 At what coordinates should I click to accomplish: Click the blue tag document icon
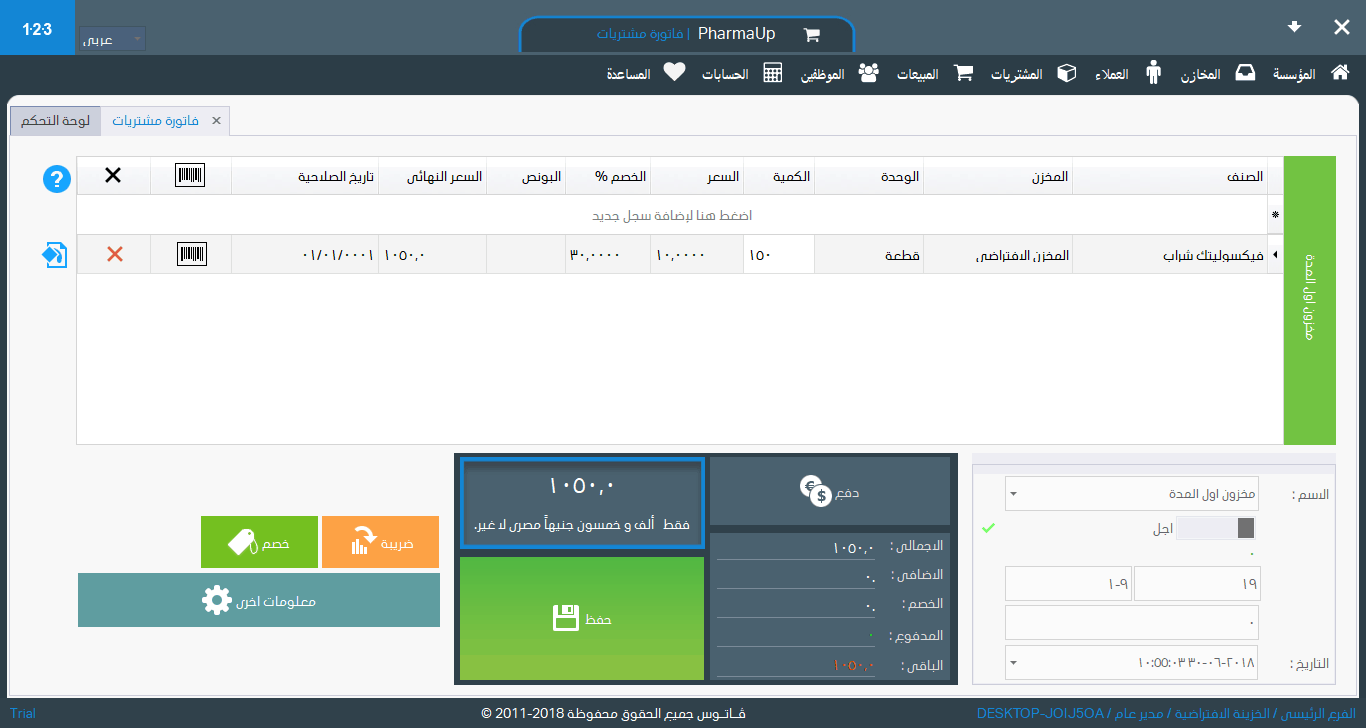[x=55, y=255]
